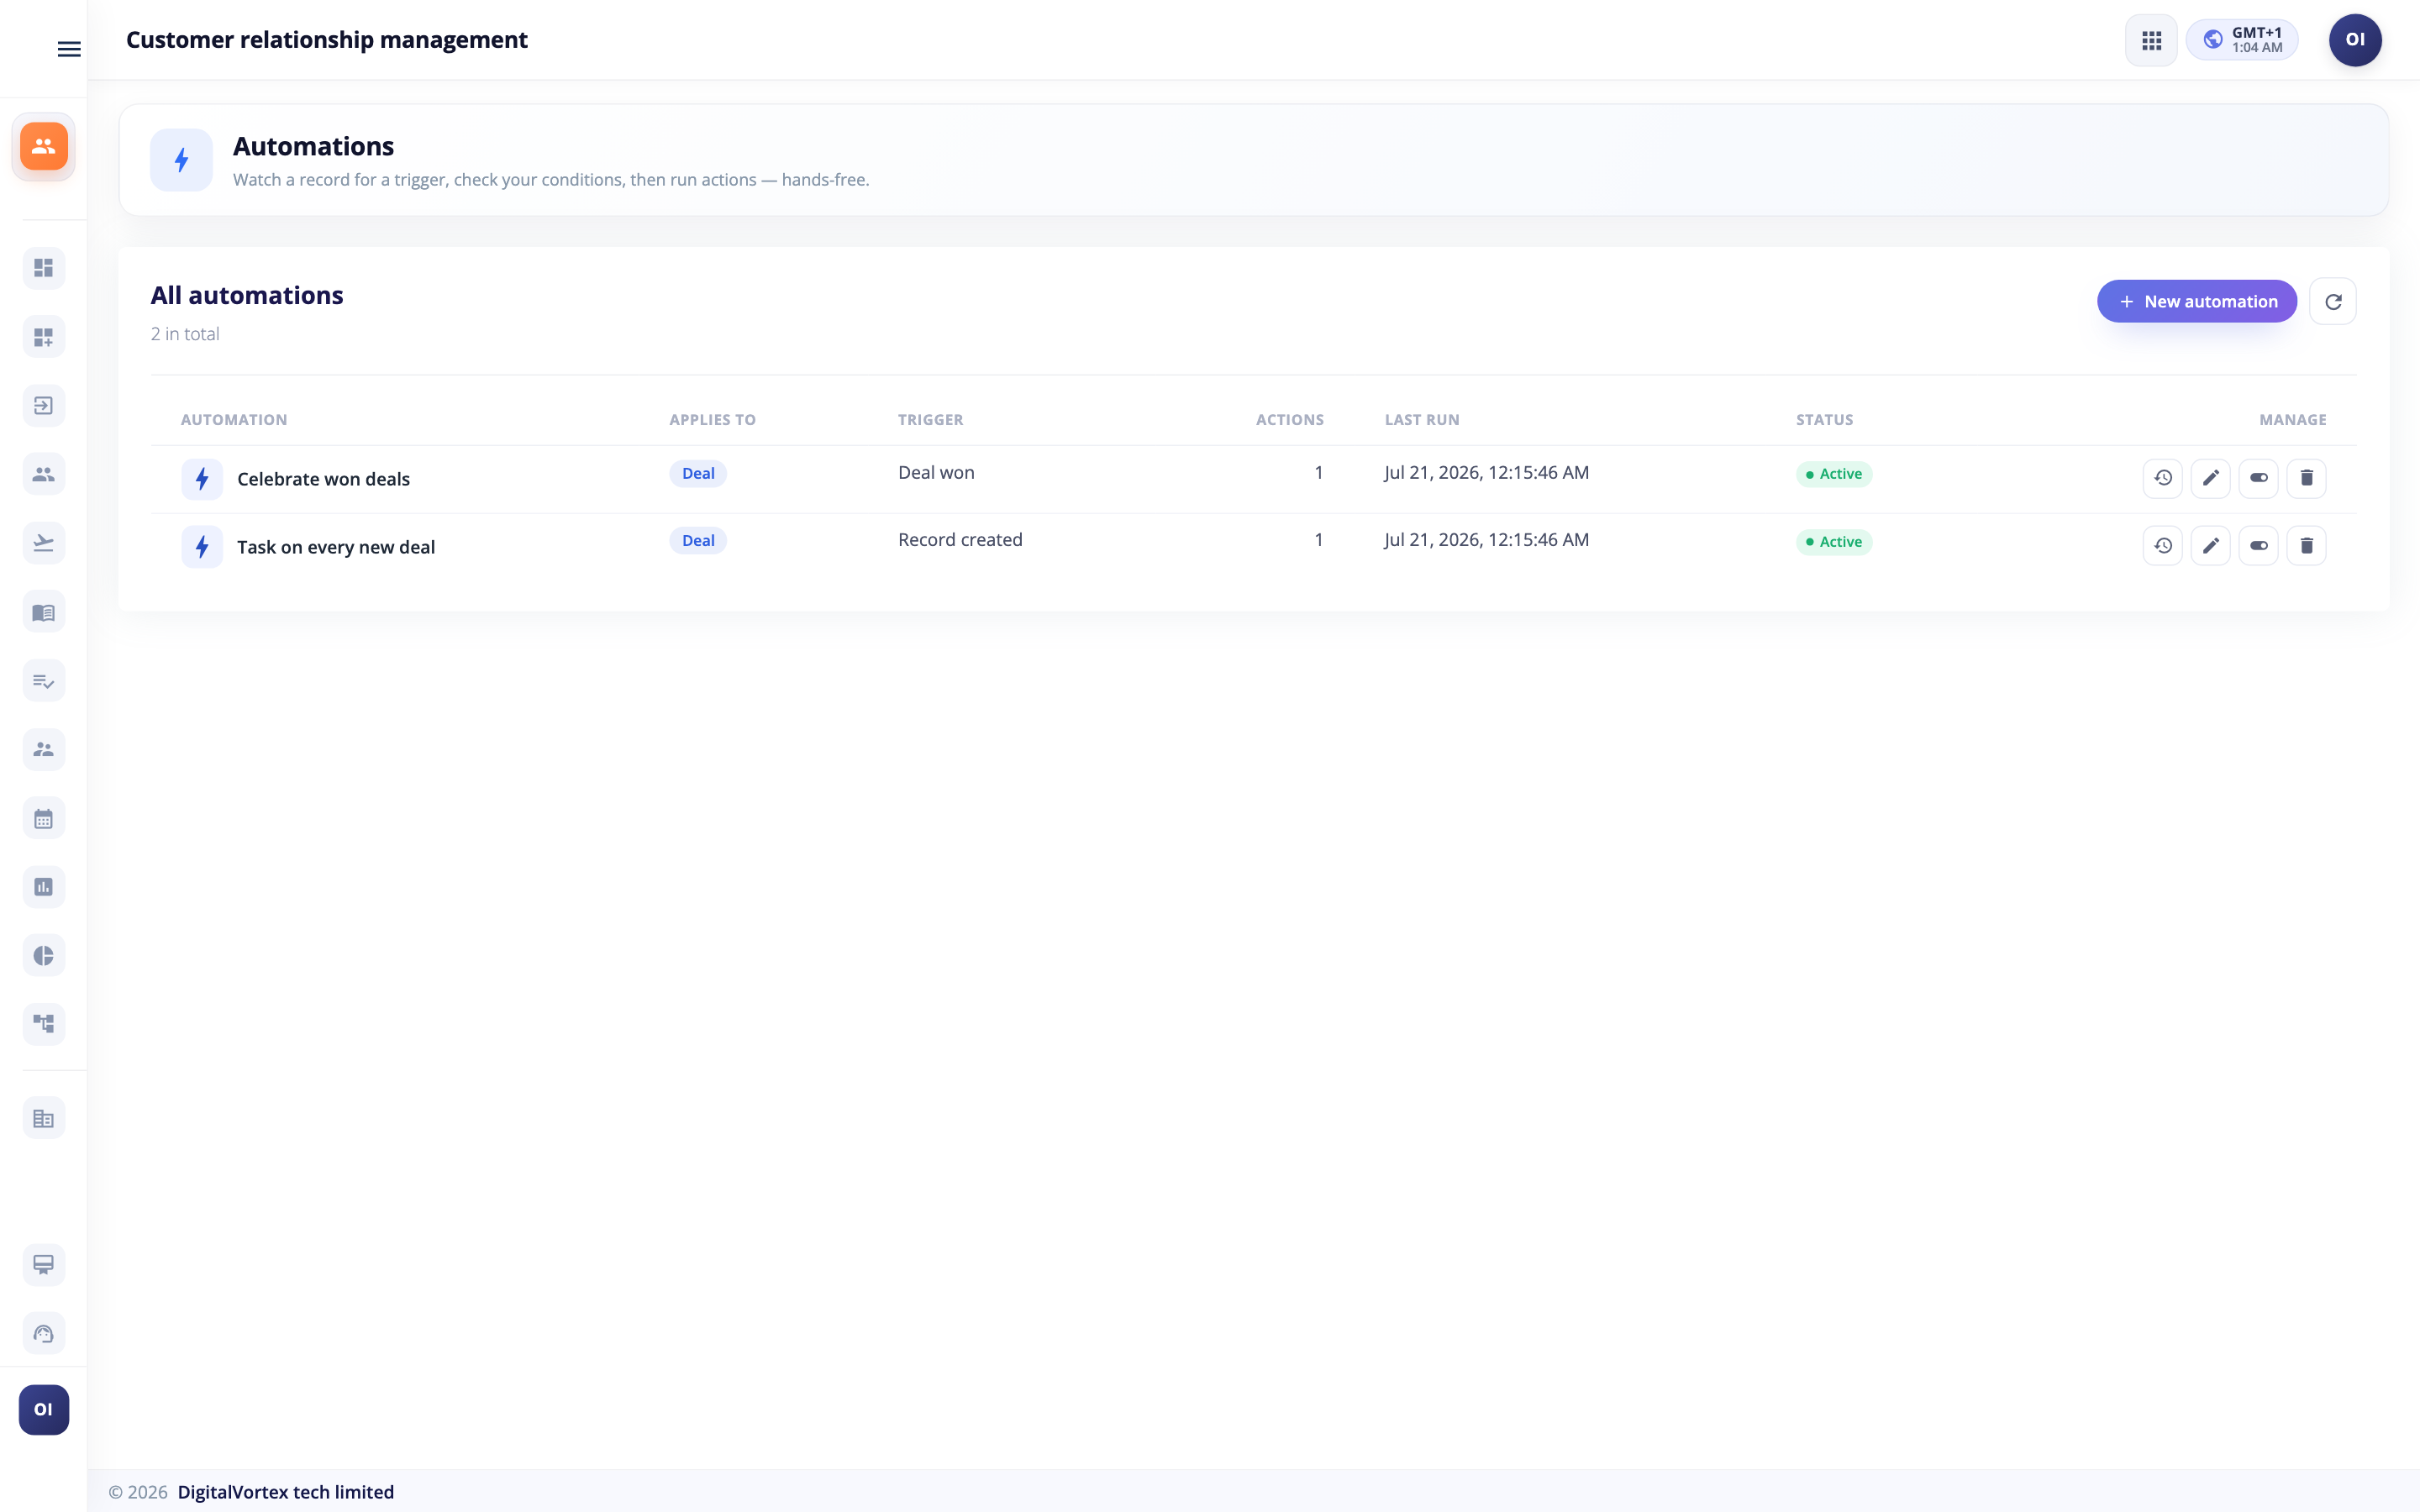This screenshot has height=1512, width=2420.
Task: Open the calendar sidebar icon
Action: (44, 818)
